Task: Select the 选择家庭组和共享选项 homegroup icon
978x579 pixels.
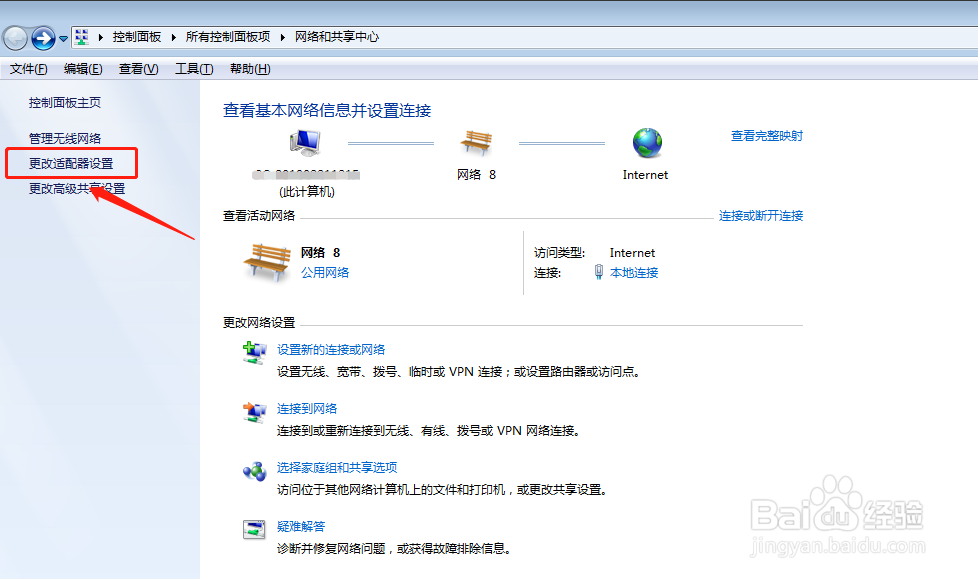Action: (253, 468)
